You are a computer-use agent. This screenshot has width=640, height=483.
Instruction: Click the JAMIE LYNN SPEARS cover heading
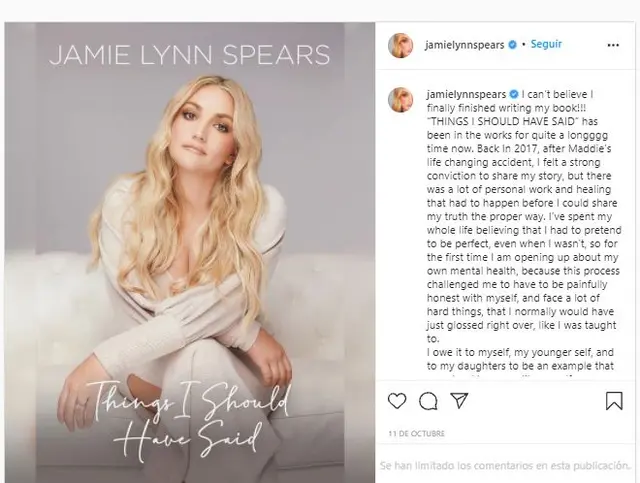click(190, 56)
